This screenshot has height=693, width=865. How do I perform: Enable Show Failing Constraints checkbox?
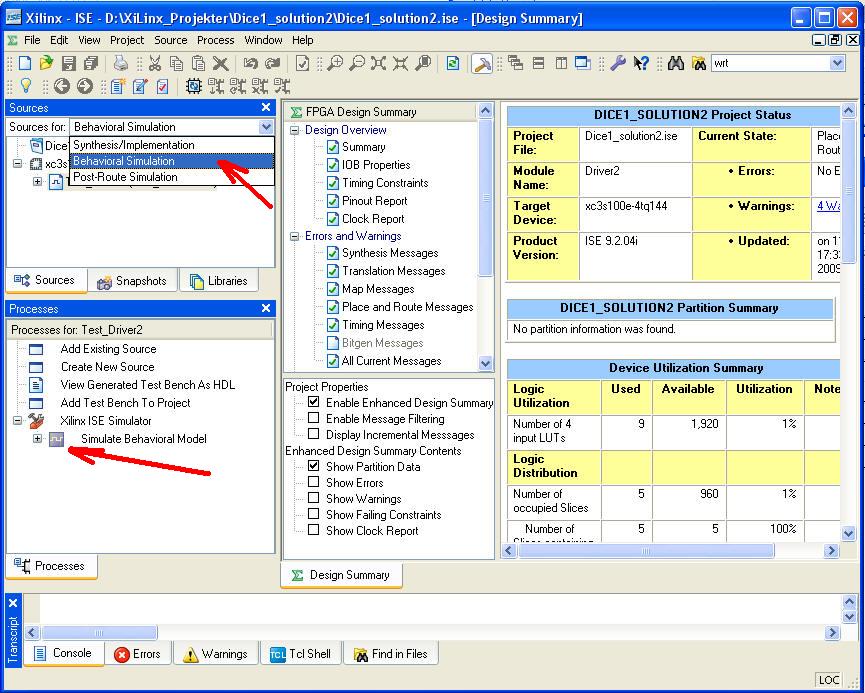point(313,514)
